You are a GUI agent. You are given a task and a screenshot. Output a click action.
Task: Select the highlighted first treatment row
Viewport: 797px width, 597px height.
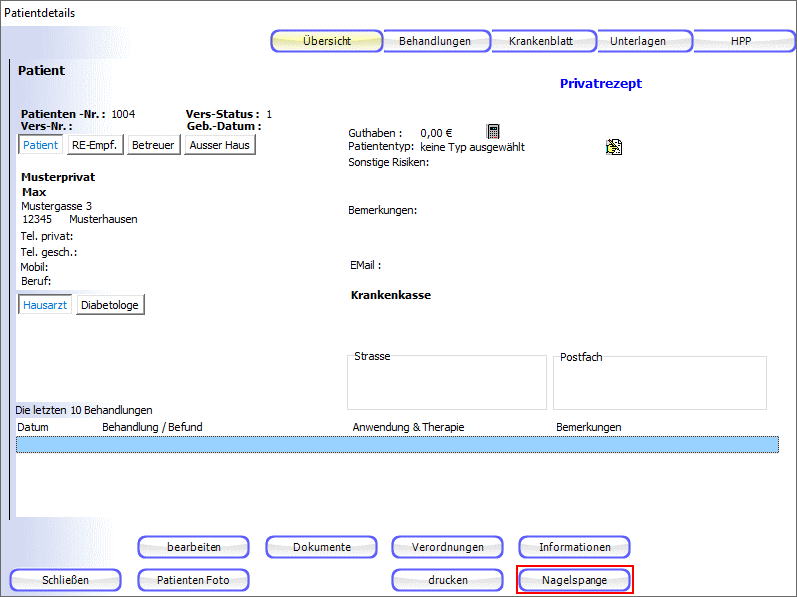point(397,445)
